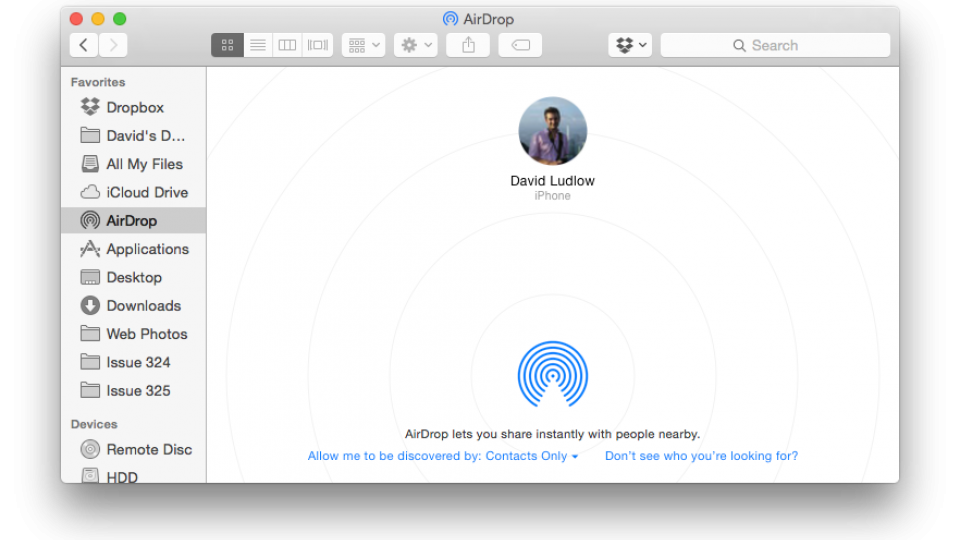Click the Devices section header
Screen dimensions: 960x540
point(94,424)
